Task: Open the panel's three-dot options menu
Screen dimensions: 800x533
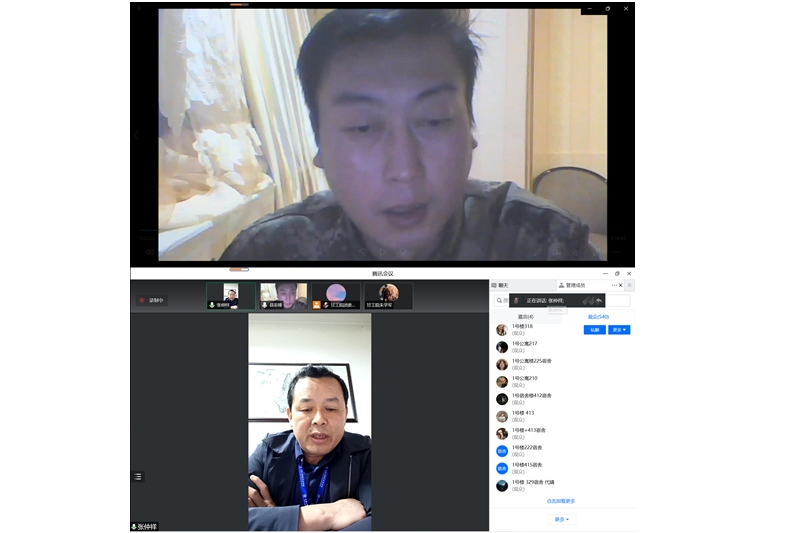Action: (x=615, y=285)
